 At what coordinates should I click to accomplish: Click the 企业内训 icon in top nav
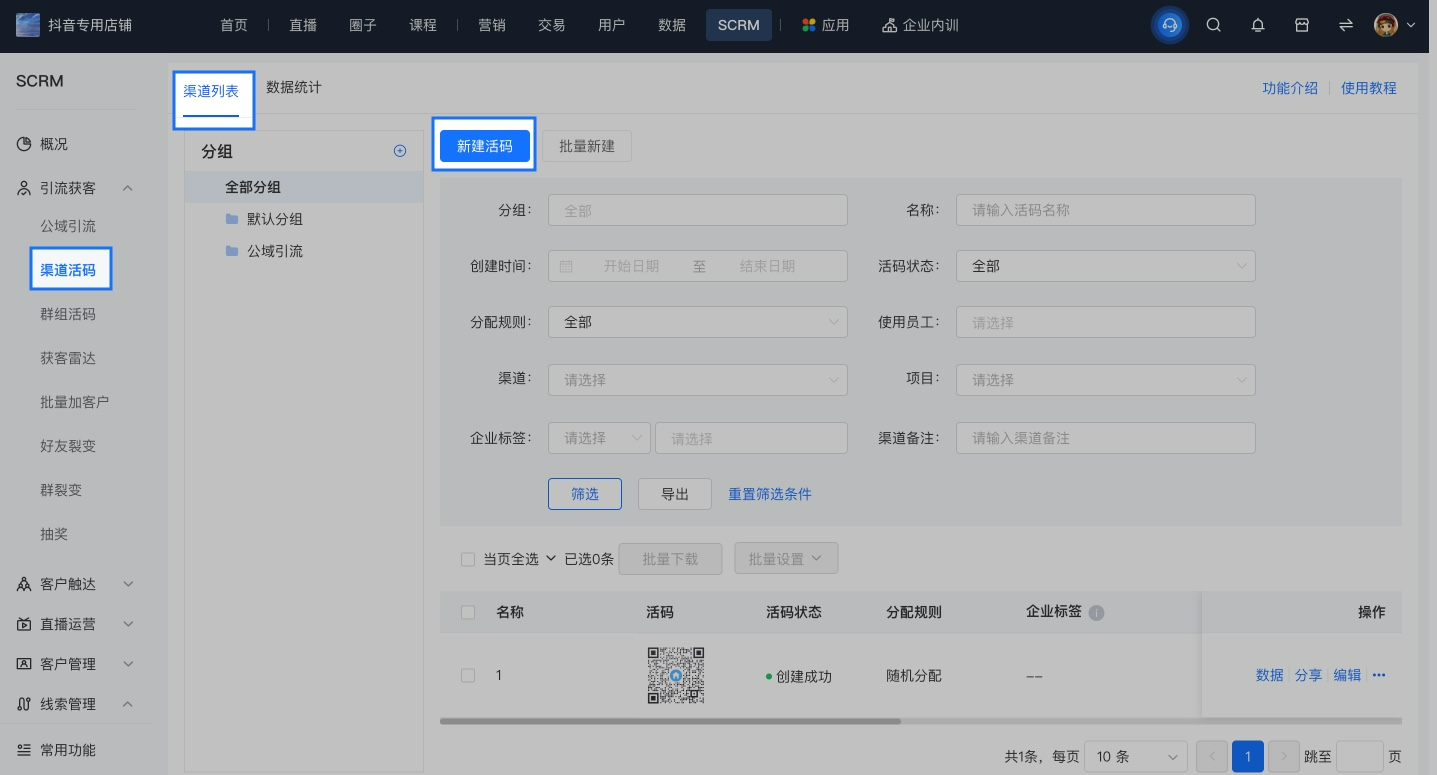(x=889, y=25)
